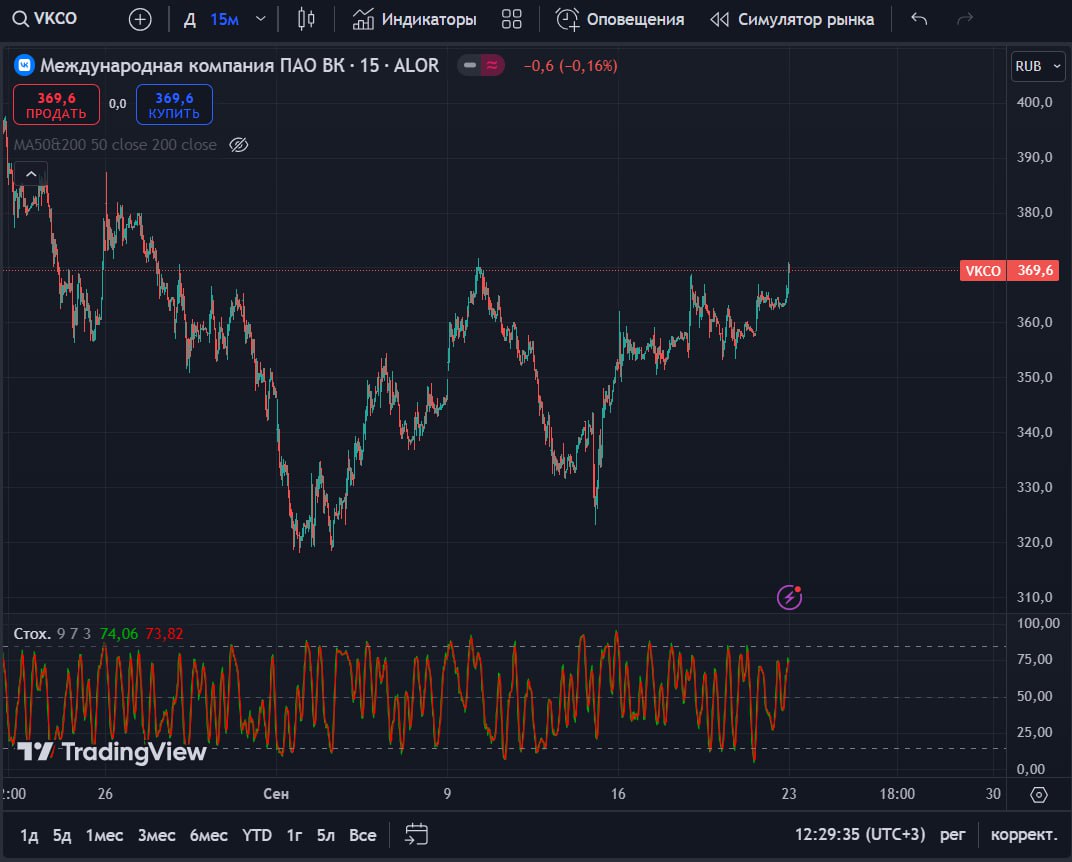Click the price change -0,6 (-0,16%) text
1072x862 pixels.
(x=570, y=66)
